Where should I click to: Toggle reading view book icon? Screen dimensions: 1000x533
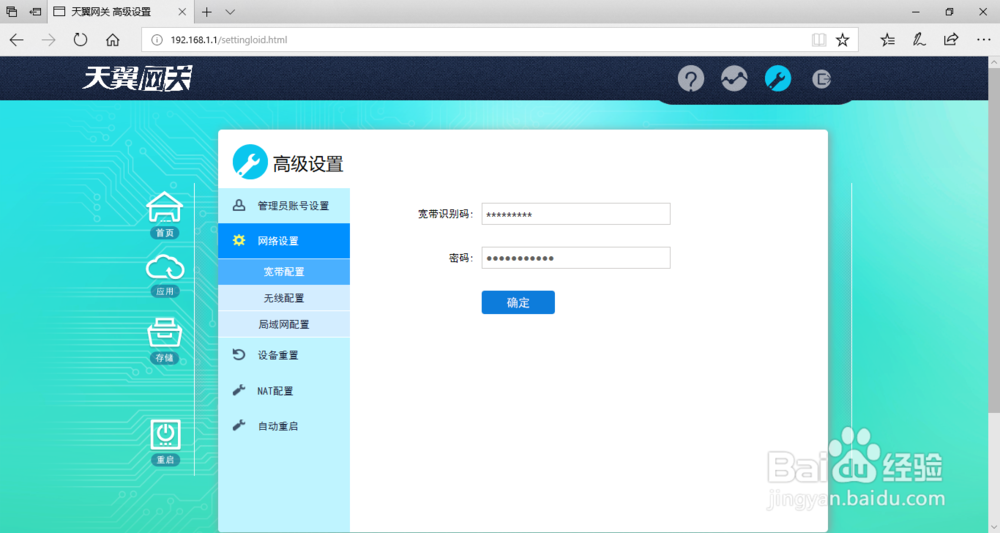click(819, 40)
